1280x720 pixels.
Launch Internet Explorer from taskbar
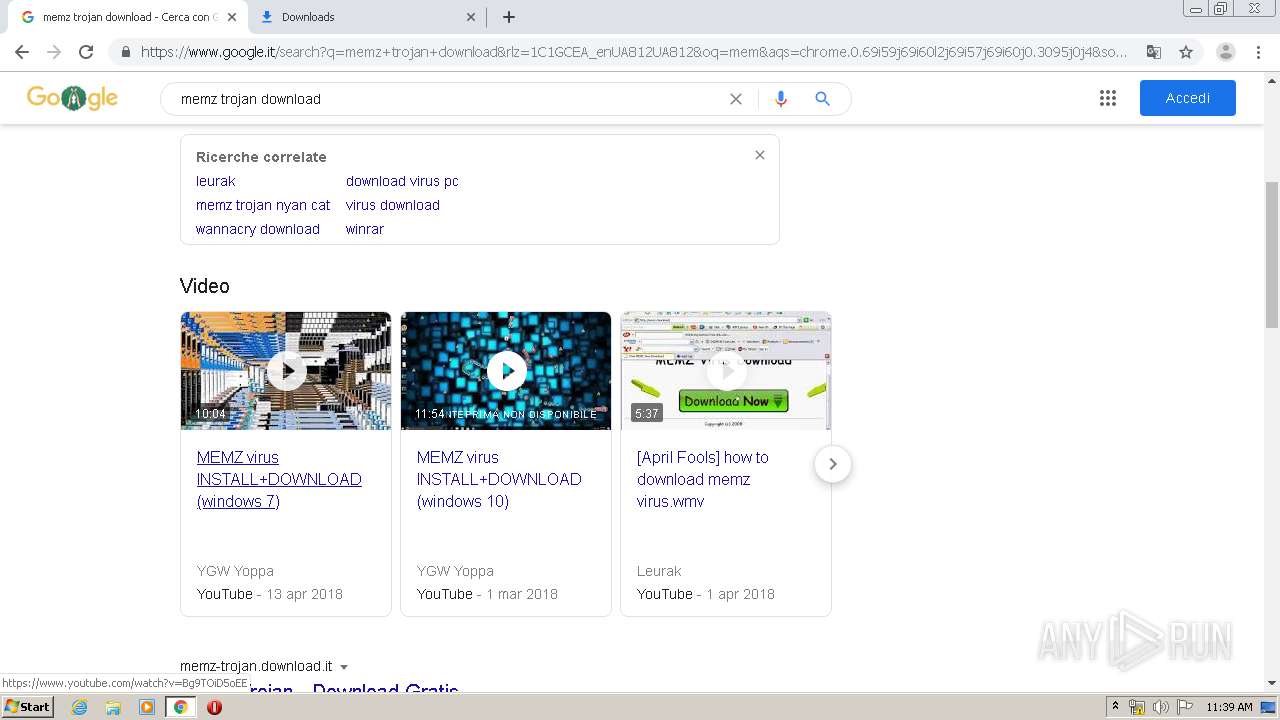(x=80, y=707)
